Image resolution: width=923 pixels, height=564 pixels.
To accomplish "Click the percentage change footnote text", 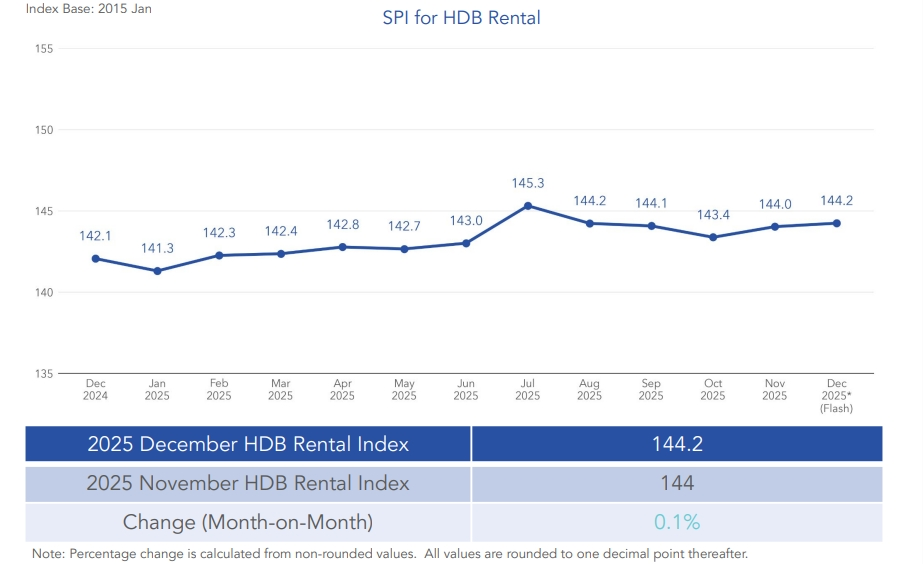I will click(x=390, y=553).
